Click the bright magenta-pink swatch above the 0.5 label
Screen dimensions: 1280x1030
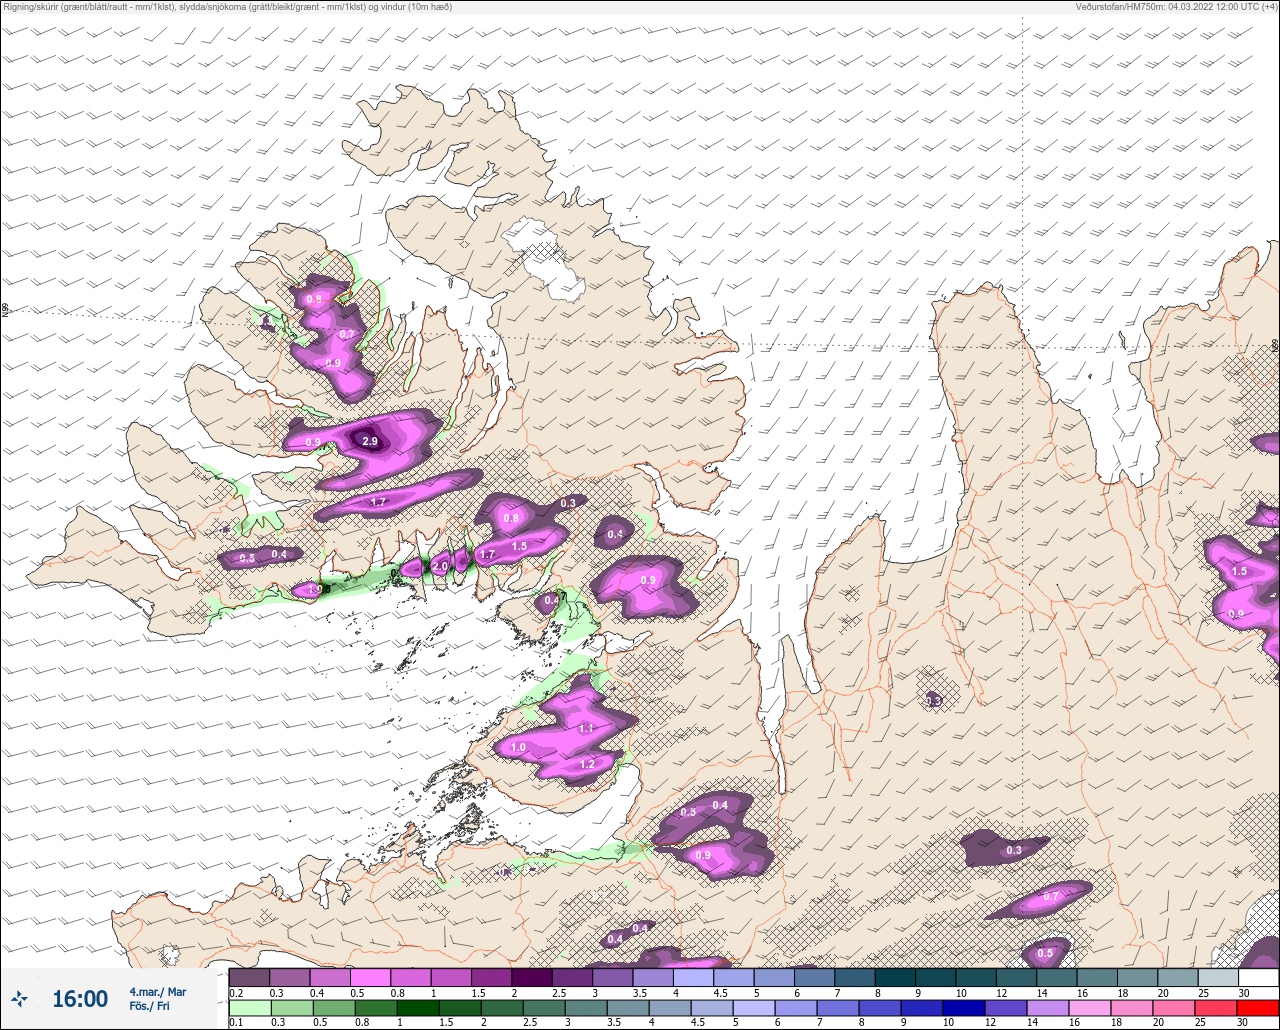tap(370, 977)
